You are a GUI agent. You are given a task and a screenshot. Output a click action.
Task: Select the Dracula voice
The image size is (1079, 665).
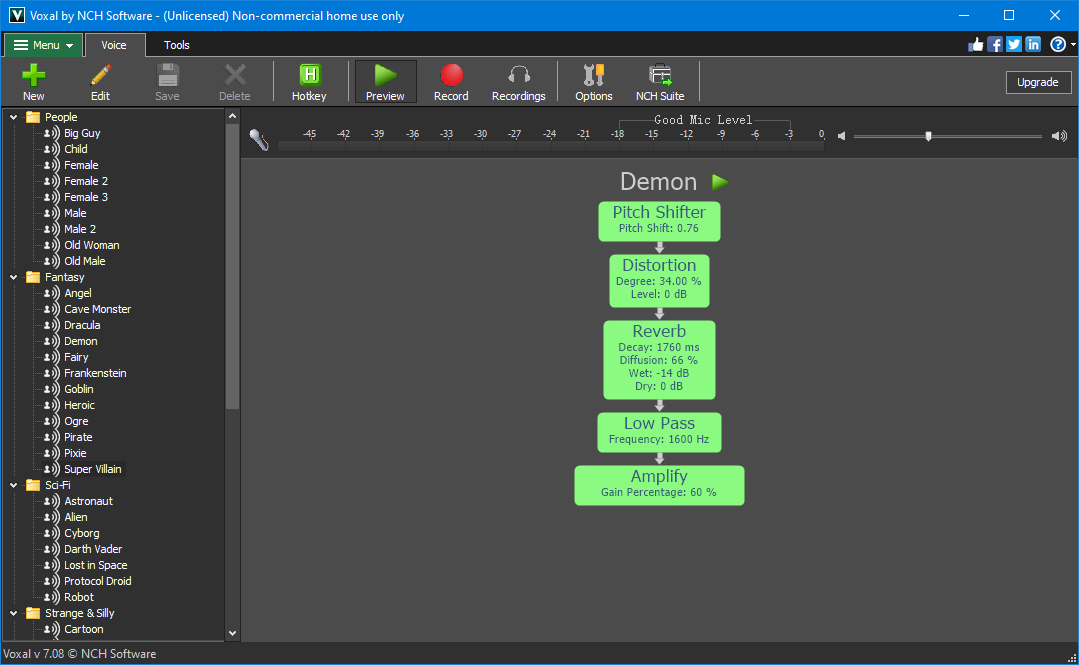coord(82,325)
